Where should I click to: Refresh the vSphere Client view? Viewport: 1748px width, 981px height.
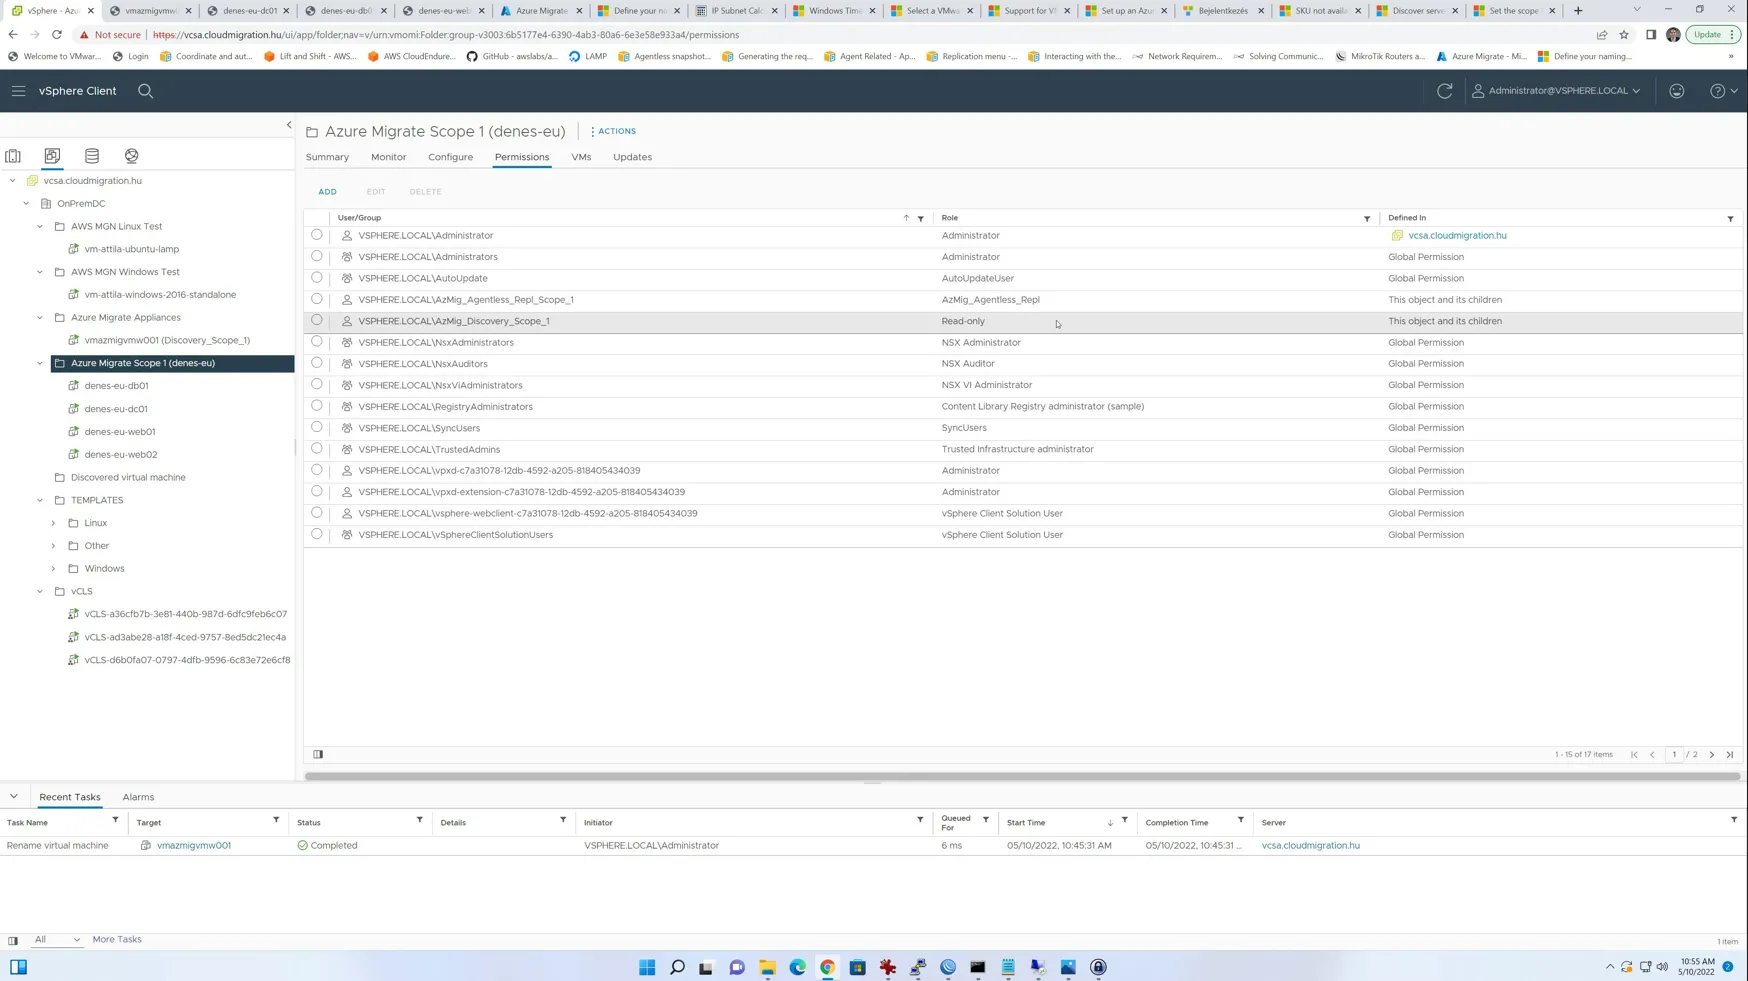(1445, 91)
